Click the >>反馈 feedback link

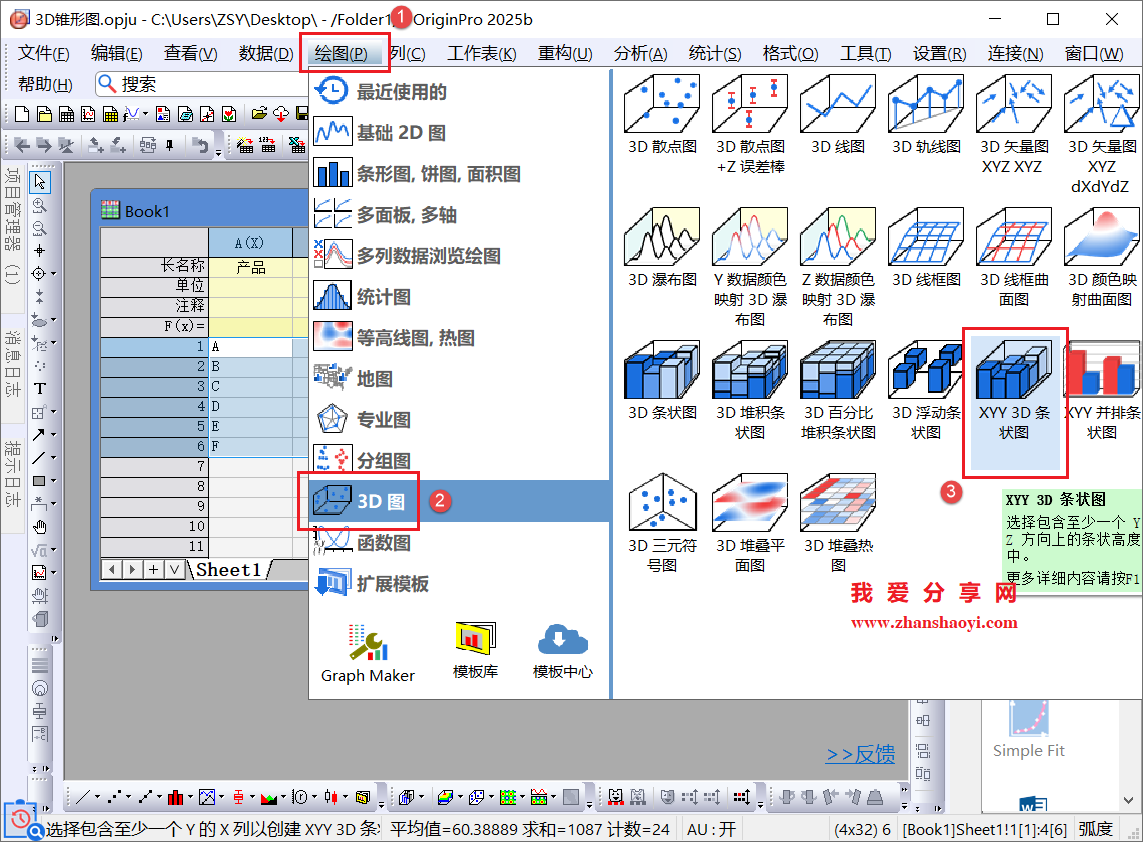pyautogui.click(x=860, y=754)
